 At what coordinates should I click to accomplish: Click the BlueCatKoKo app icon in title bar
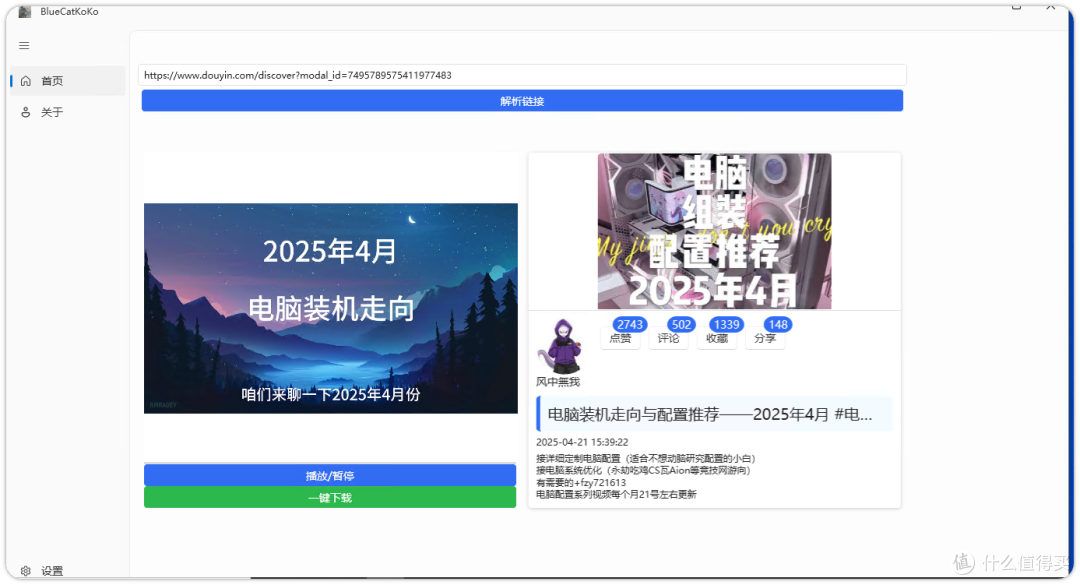tap(25, 11)
